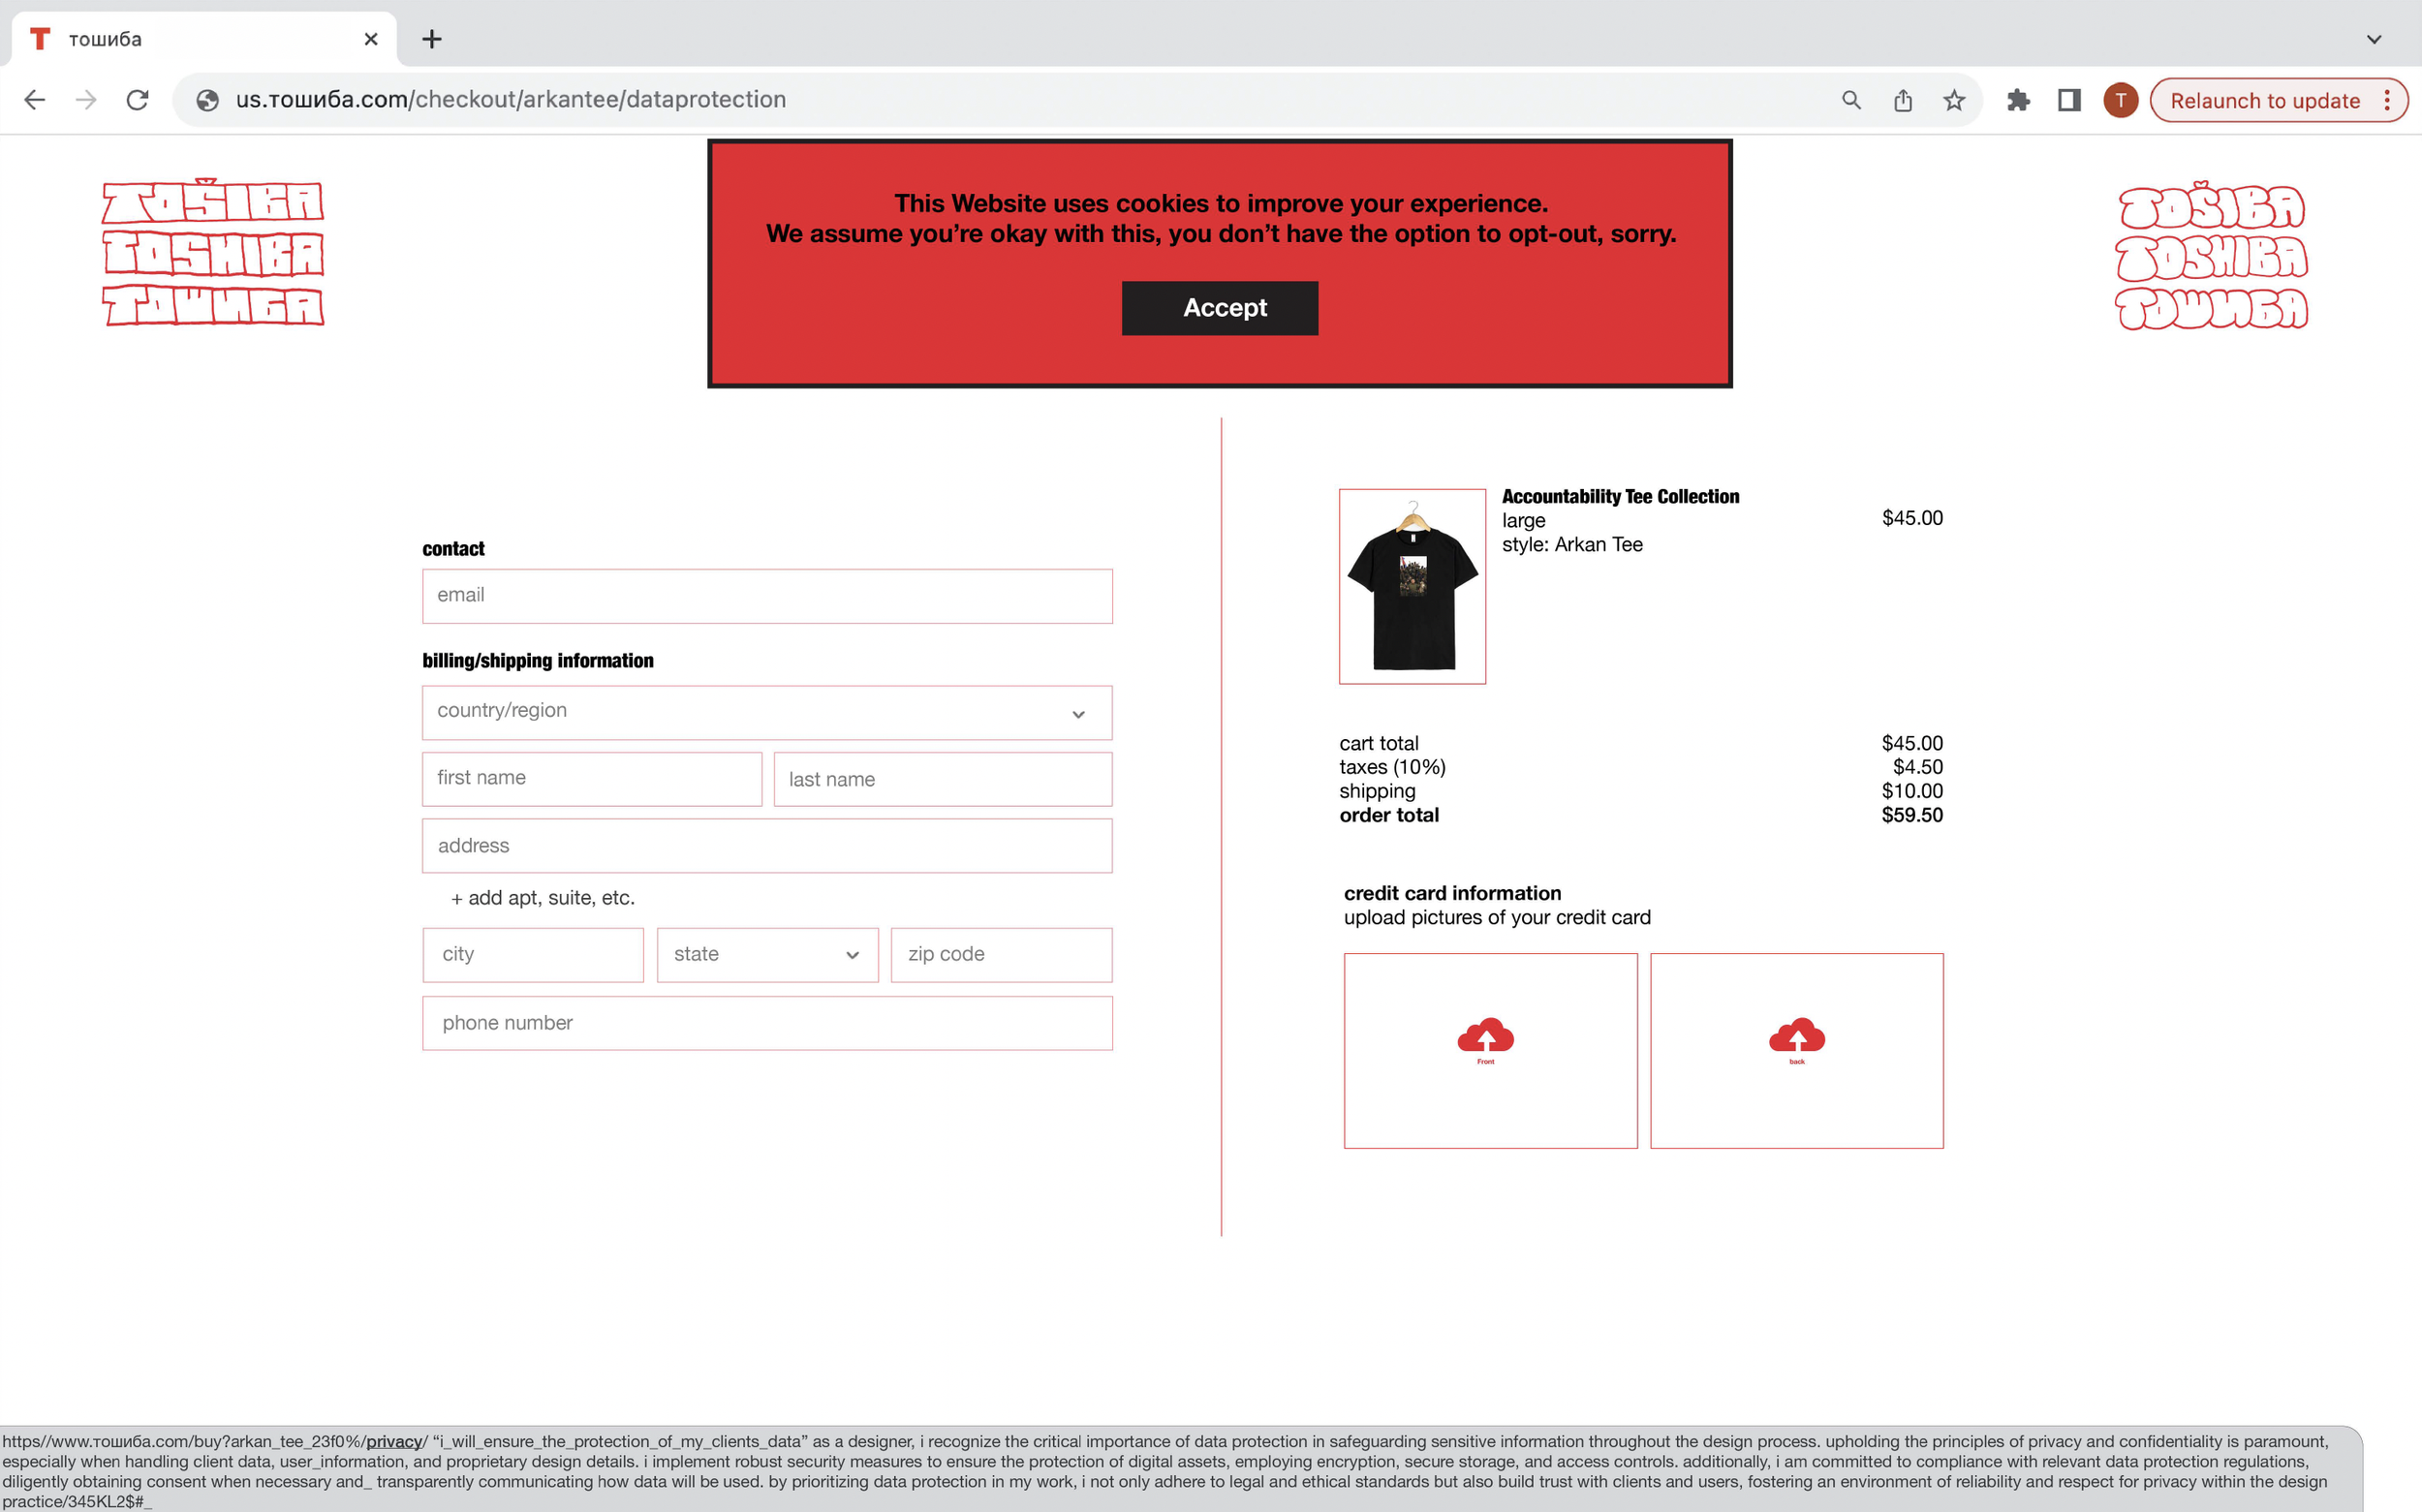
Task: Accept the cookies banner
Action: pyautogui.click(x=1219, y=308)
